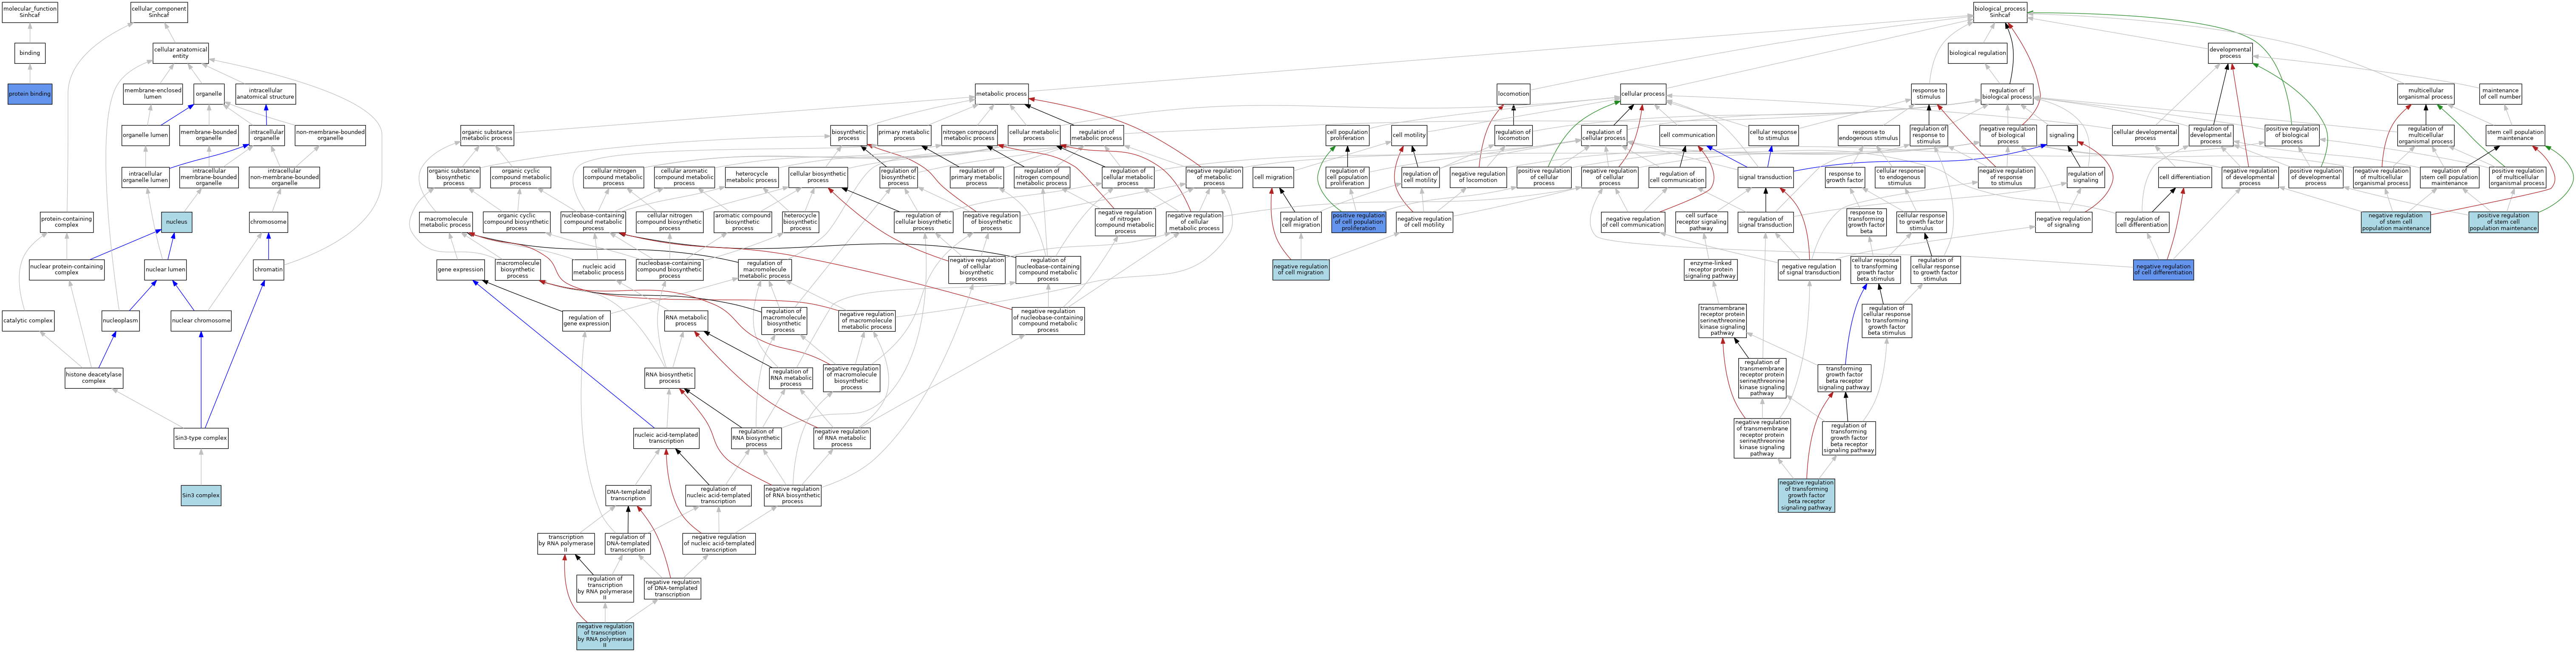The width and height of the screenshot is (2576, 652).
Task: Click the 'cellular process' node
Action: [1643, 94]
